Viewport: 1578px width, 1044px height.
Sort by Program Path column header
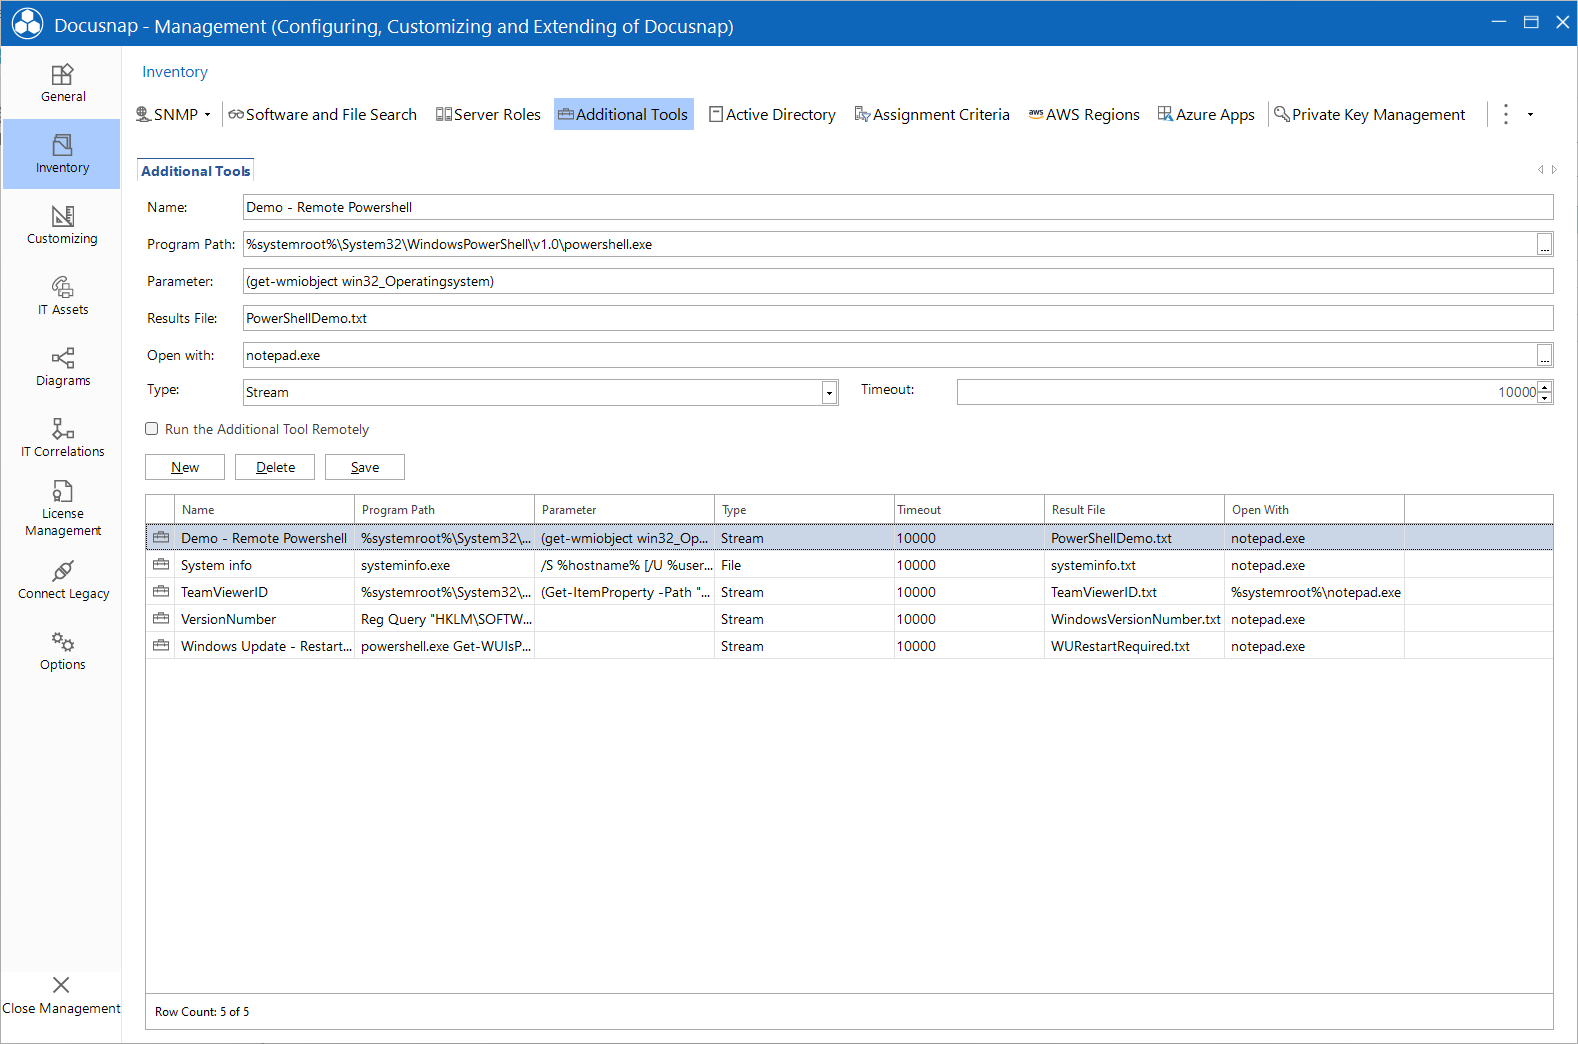(445, 509)
